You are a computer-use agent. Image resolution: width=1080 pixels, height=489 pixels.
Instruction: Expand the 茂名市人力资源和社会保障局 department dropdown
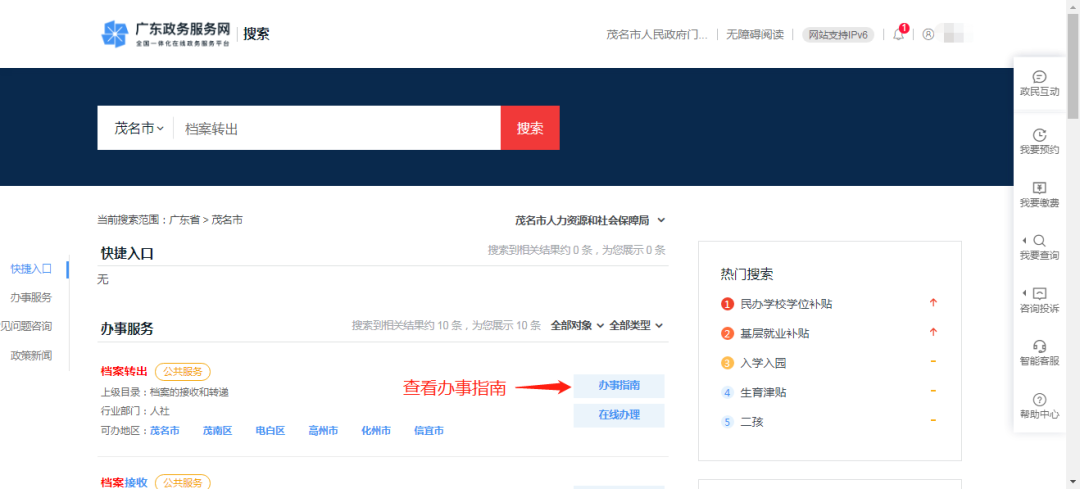tap(589, 220)
